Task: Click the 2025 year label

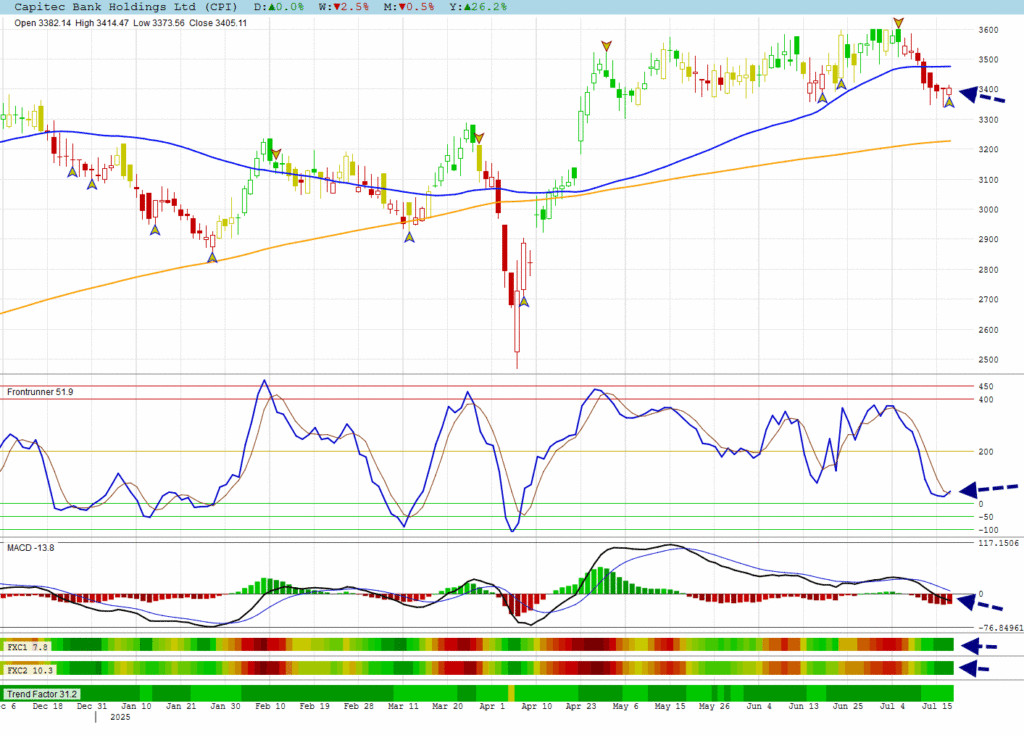Action: (x=120, y=717)
